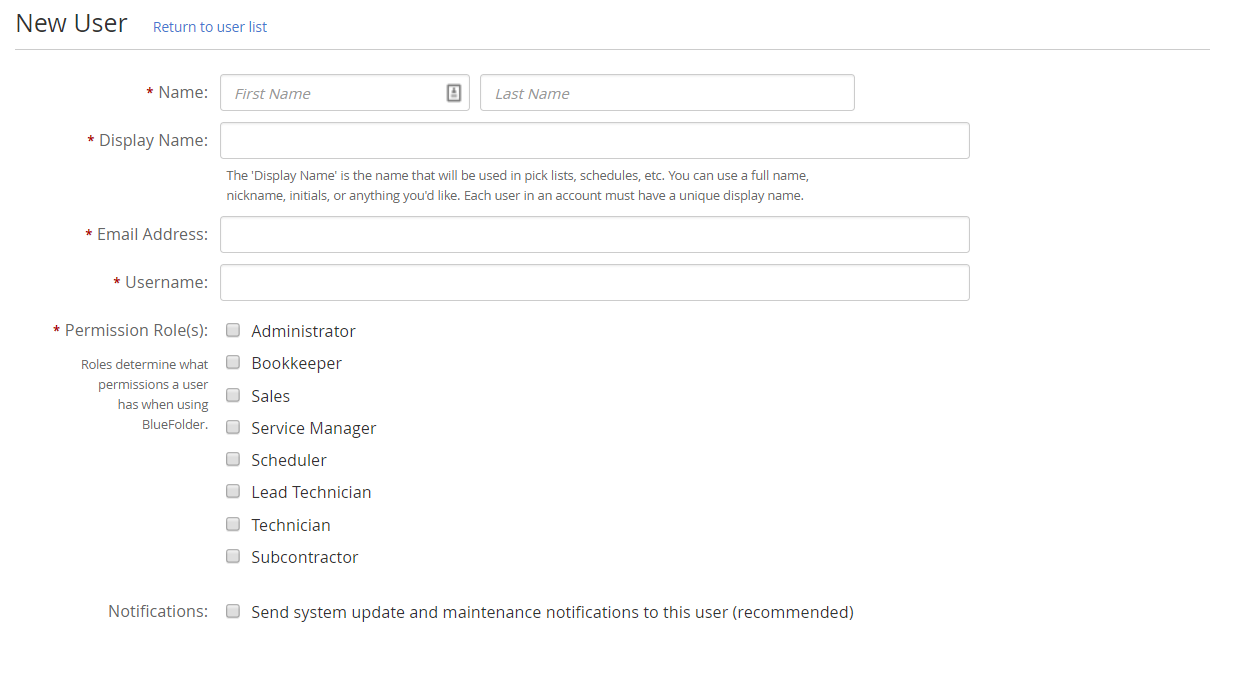This screenshot has width=1234, height=687.
Task: Click the Notifications label
Action: tap(158, 611)
